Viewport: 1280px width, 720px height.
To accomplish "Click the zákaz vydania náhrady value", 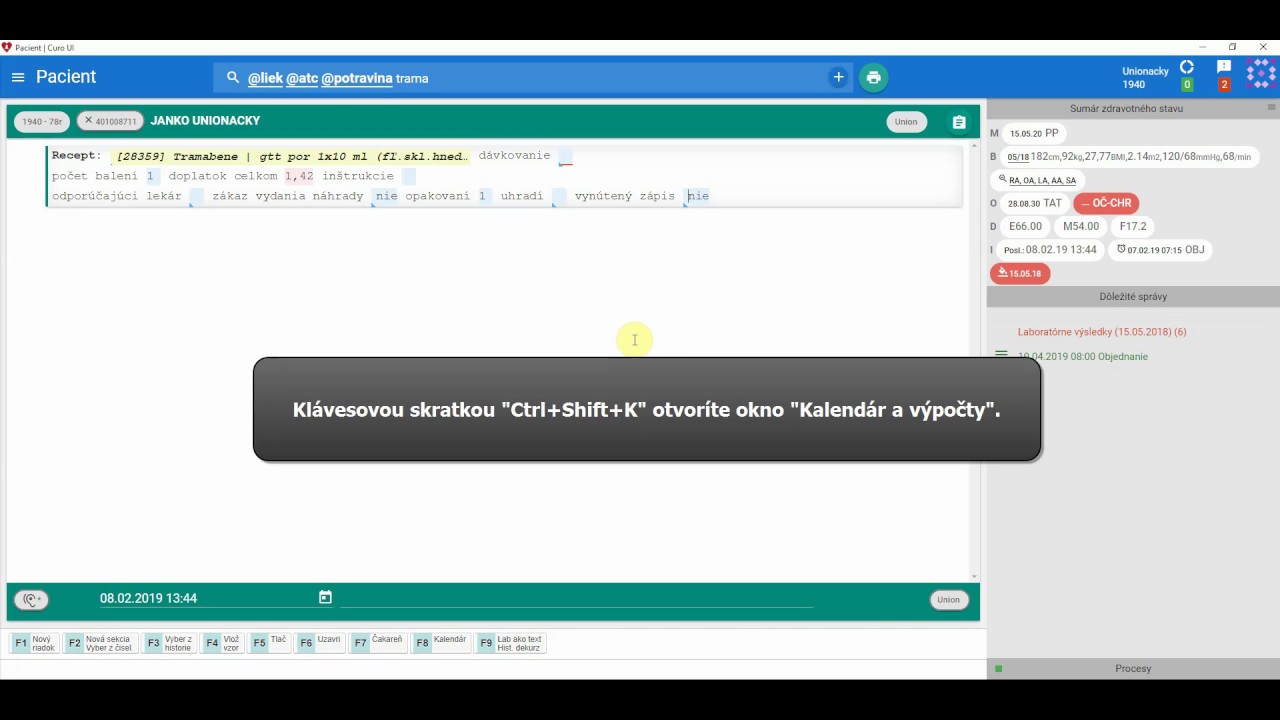I will pos(387,196).
